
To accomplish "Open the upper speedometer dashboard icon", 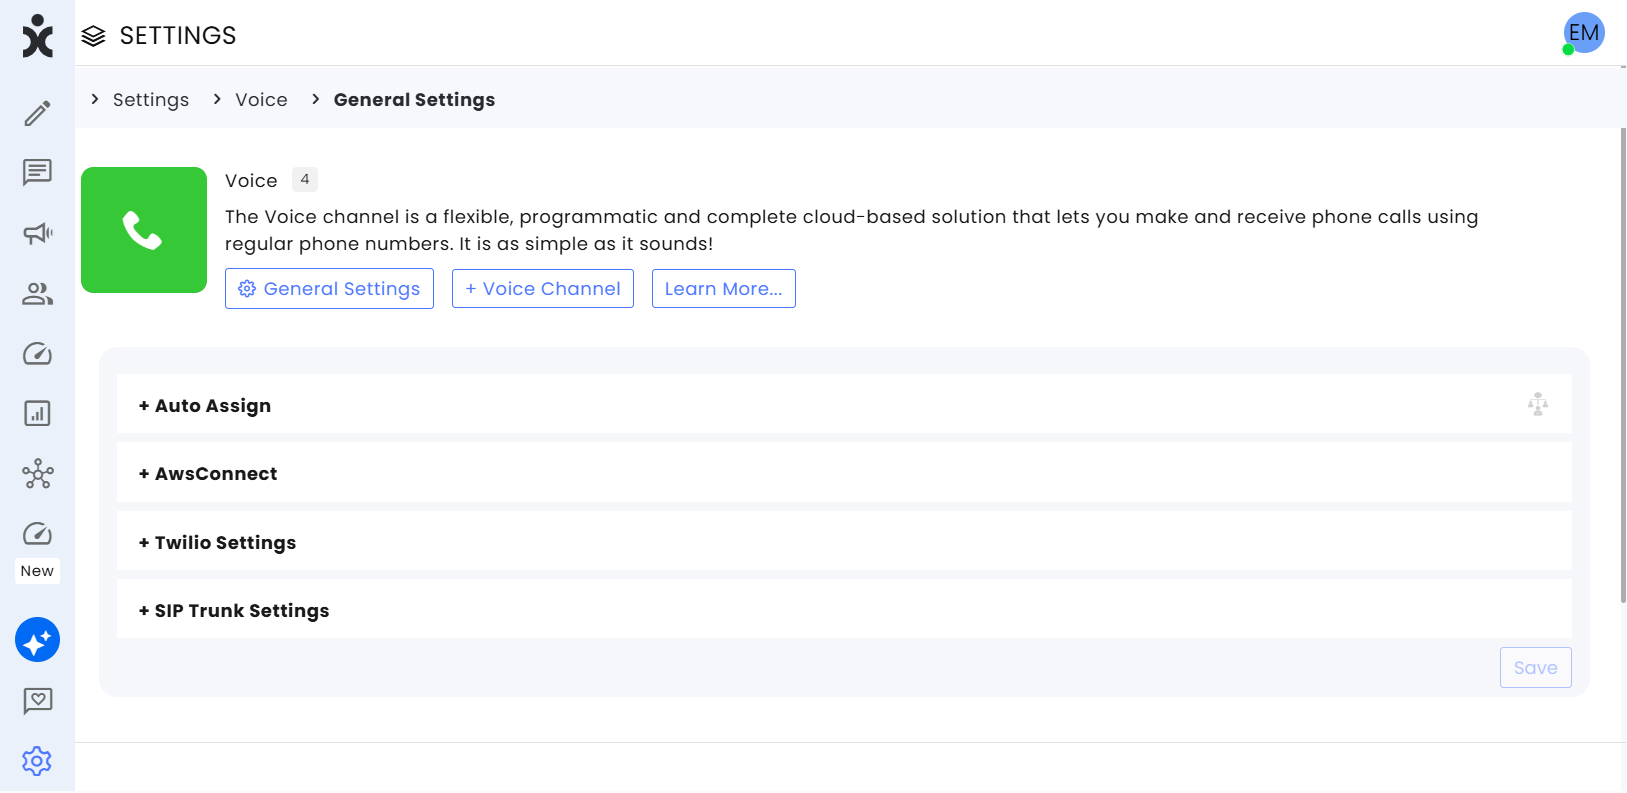I will pos(37,353).
